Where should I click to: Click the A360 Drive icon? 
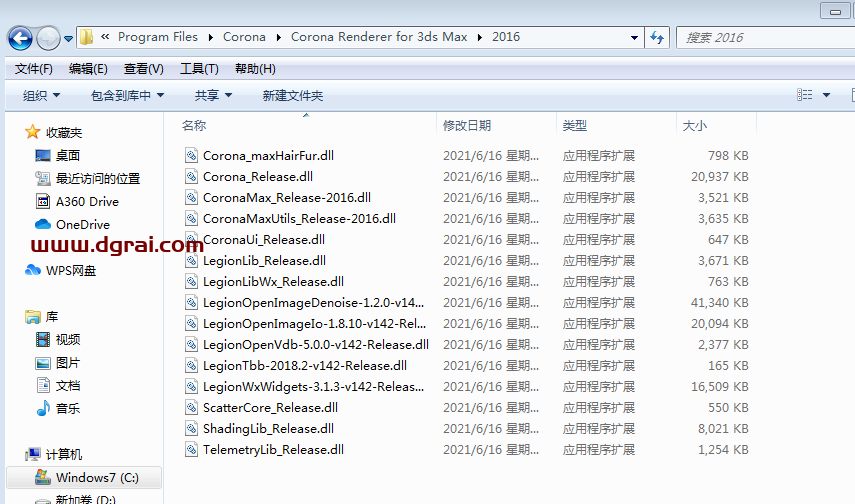click(x=43, y=201)
